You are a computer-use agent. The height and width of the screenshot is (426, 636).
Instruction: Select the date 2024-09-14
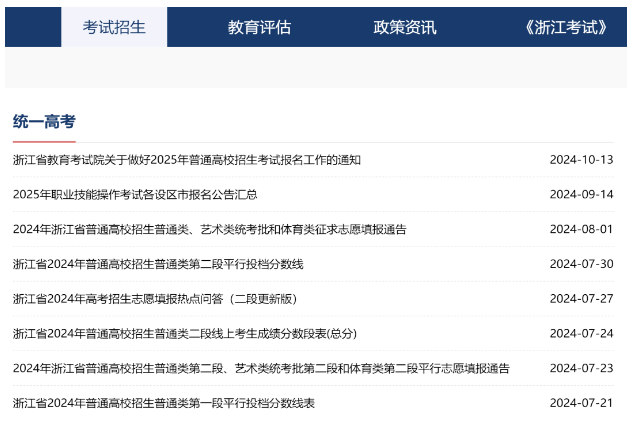pyautogui.click(x=581, y=195)
